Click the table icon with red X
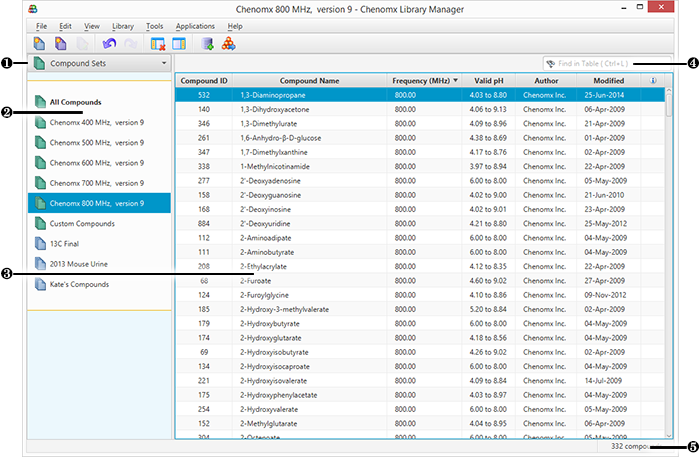Screen dimensions: 700x457 click(158, 43)
